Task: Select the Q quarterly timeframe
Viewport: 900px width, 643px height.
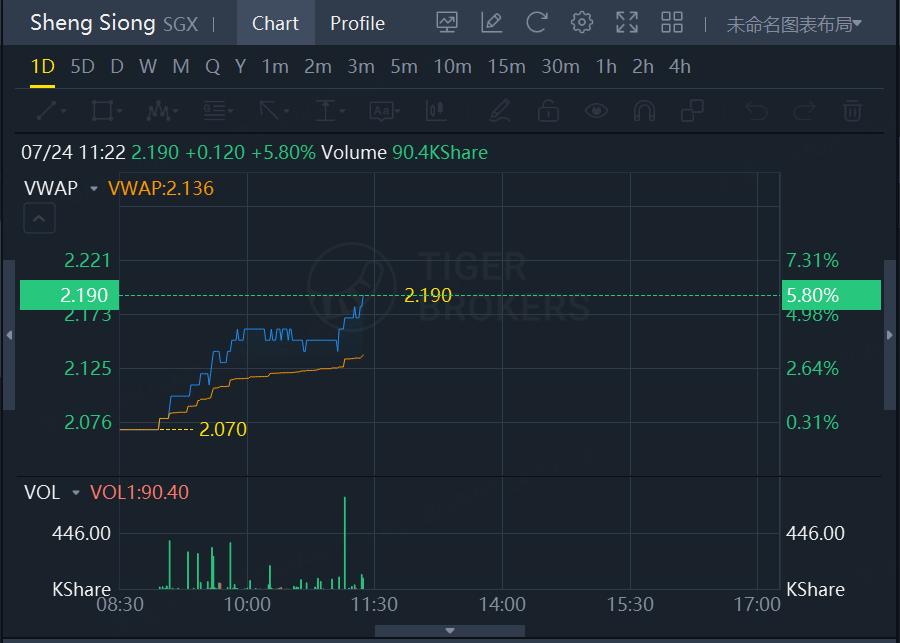Action: [x=212, y=67]
